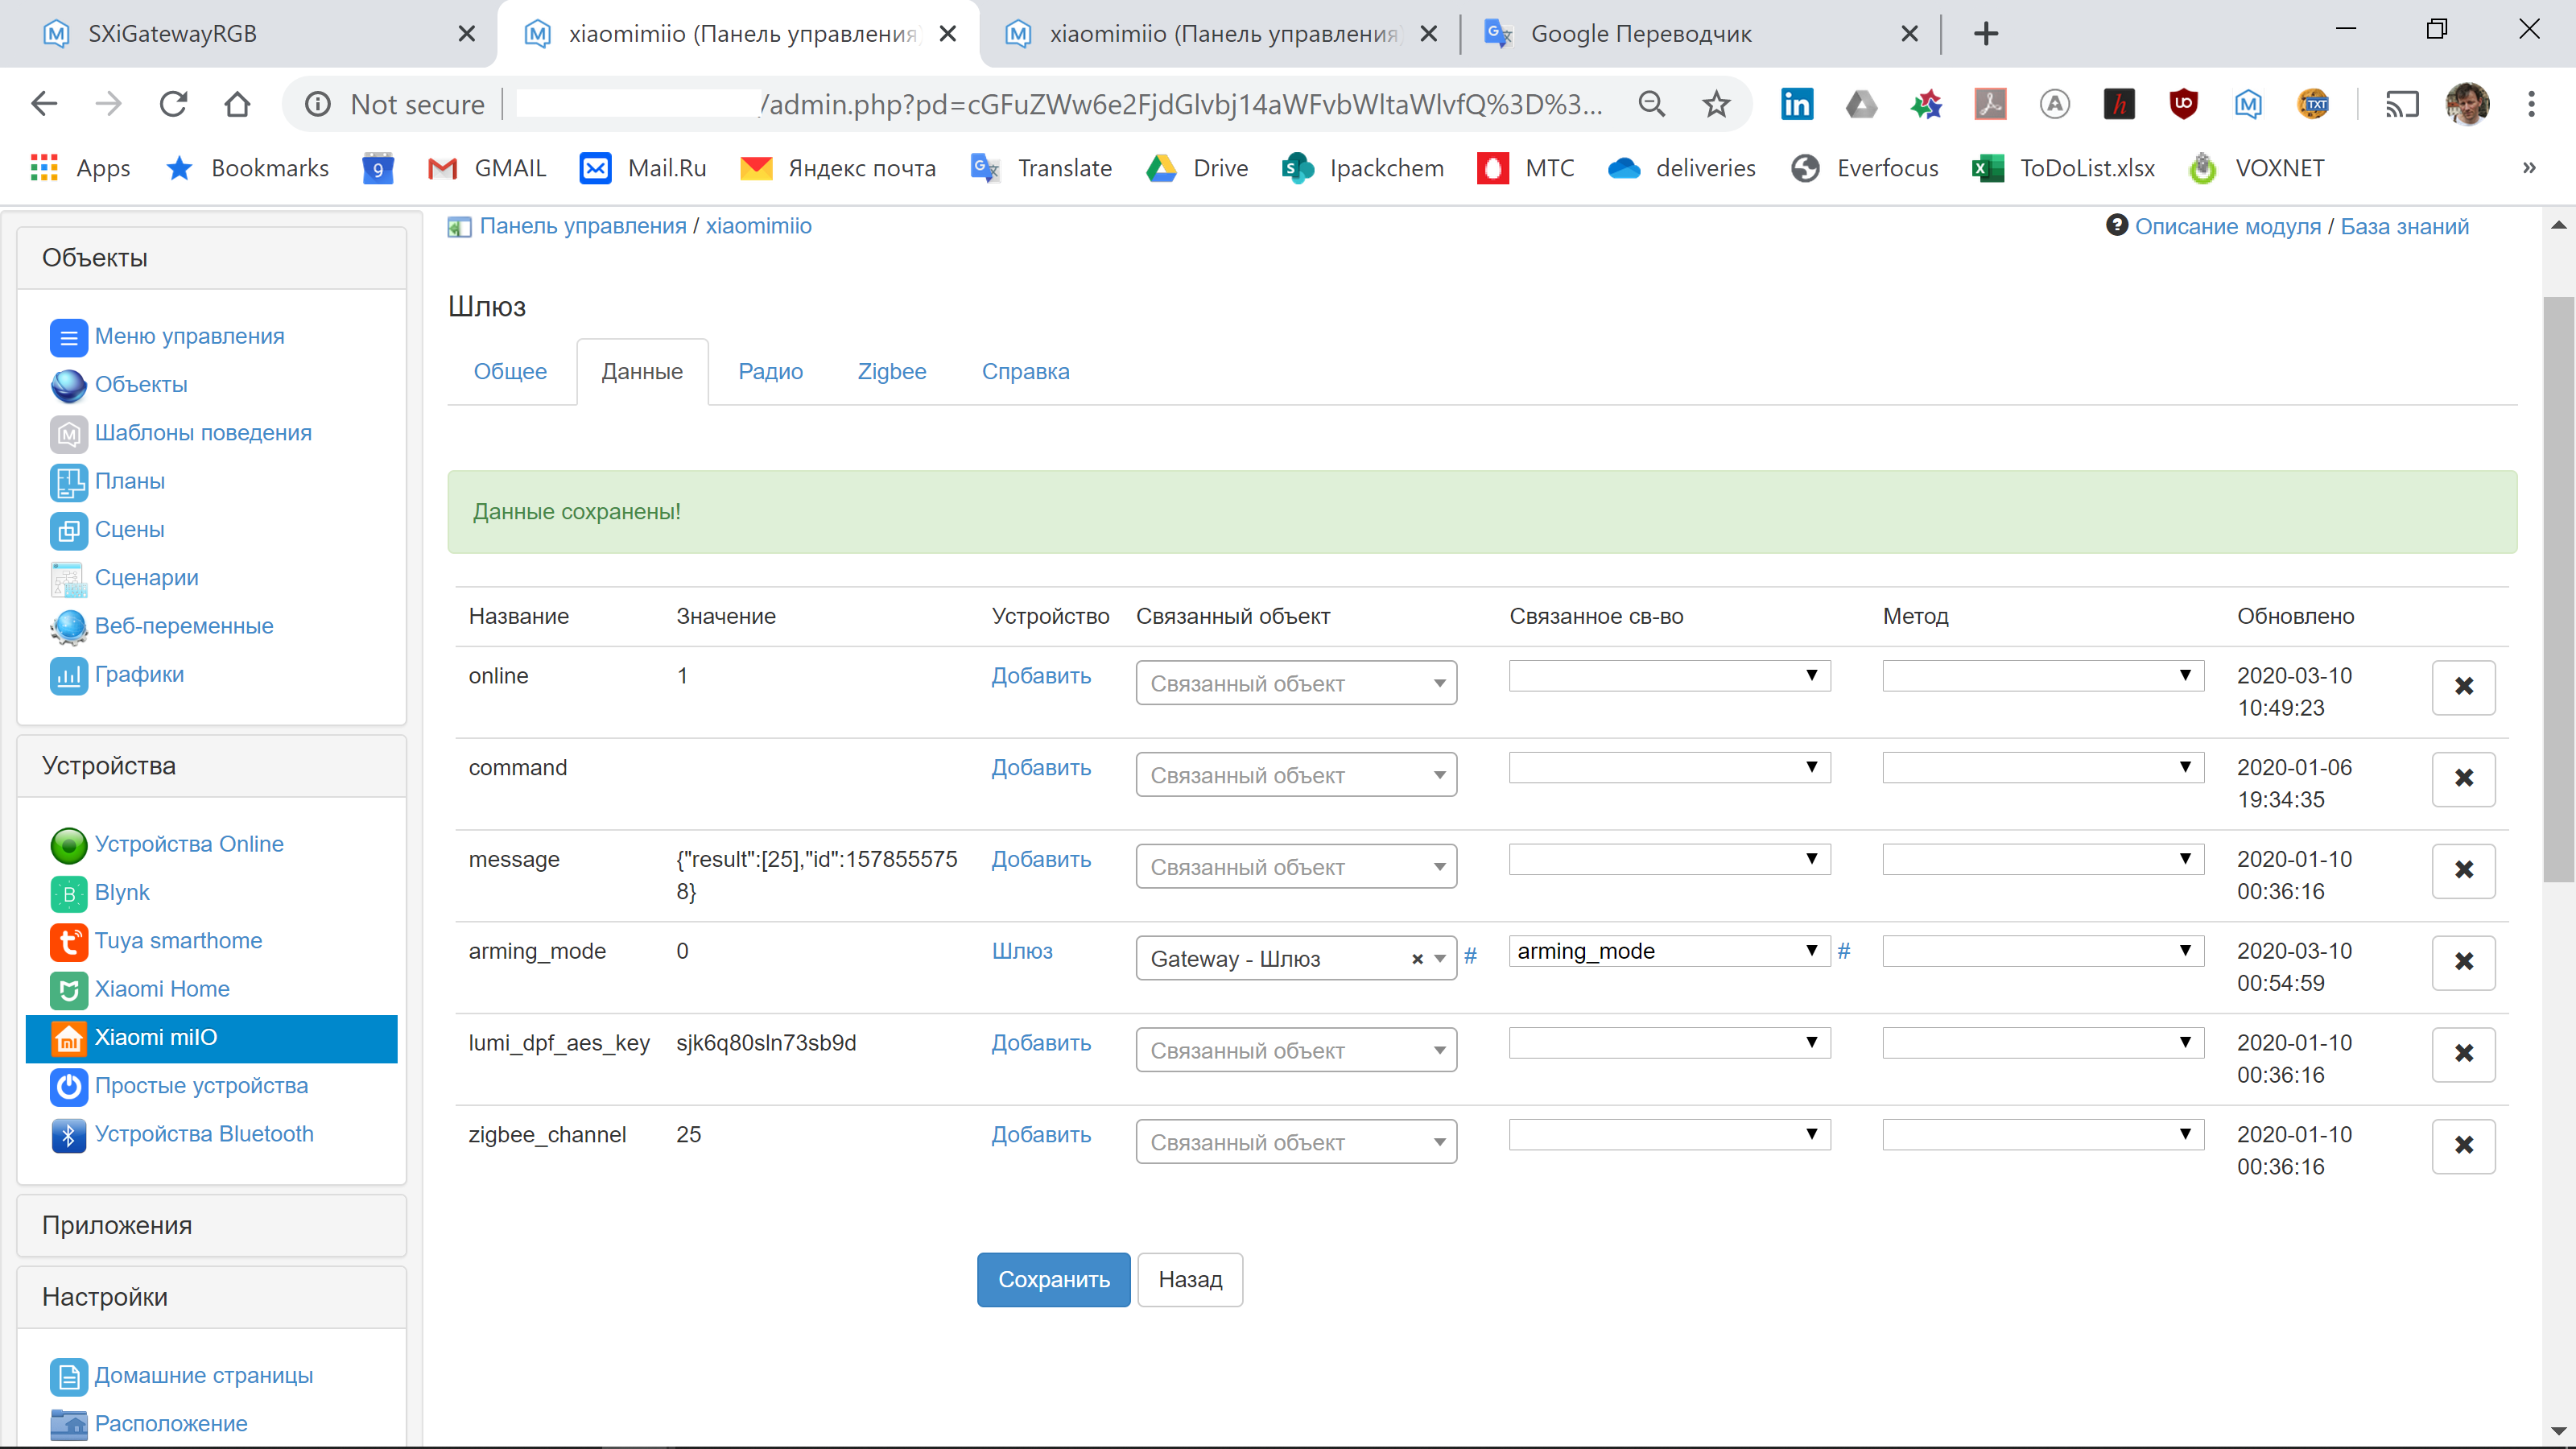
Task: Expand the Приложения sidebar section
Action: click(x=211, y=1226)
